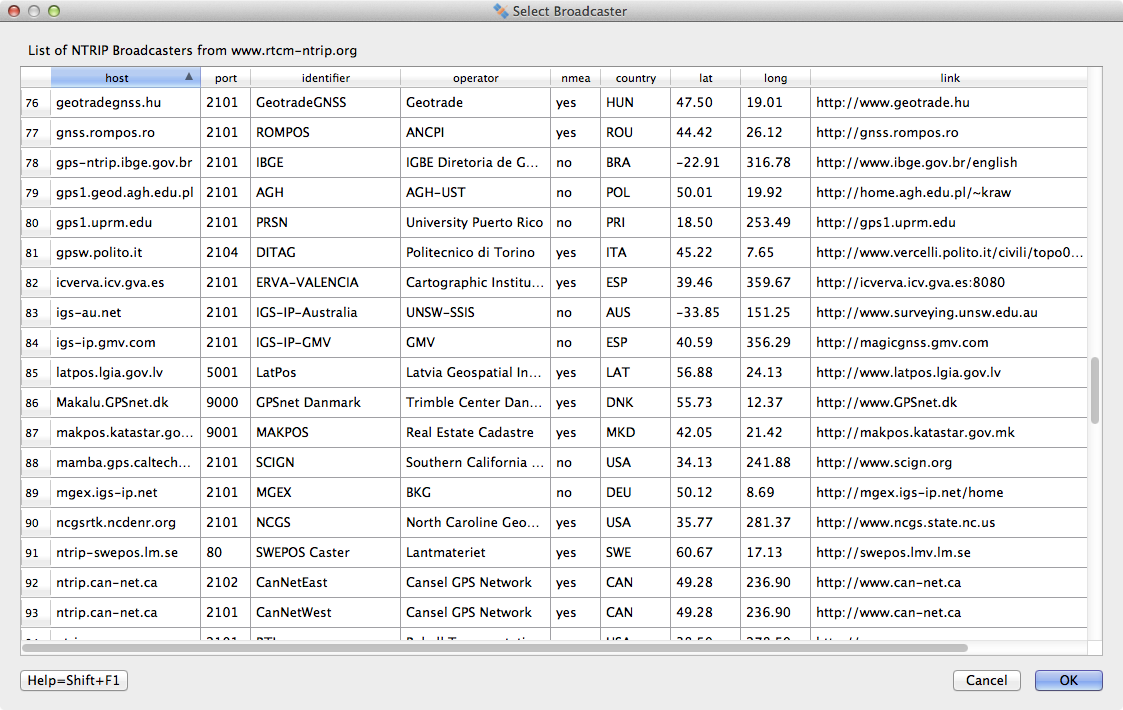This screenshot has width=1123, height=710.
Task: Click the link http://www.scign.org
Action: (x=884, y=462)
